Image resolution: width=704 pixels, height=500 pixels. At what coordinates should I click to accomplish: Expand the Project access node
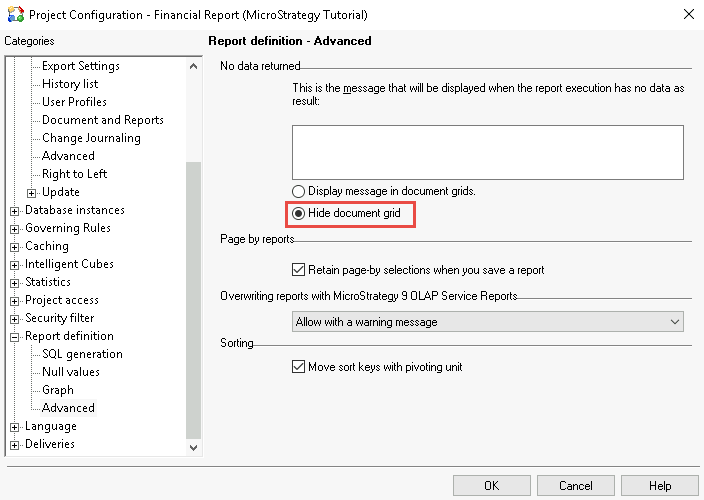[14, 301]
